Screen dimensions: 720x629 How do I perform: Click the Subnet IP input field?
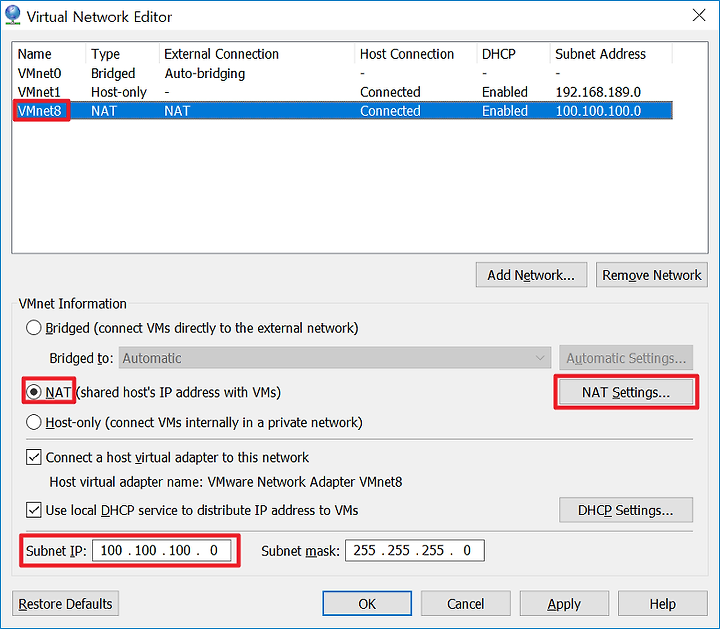pos(162,550)
